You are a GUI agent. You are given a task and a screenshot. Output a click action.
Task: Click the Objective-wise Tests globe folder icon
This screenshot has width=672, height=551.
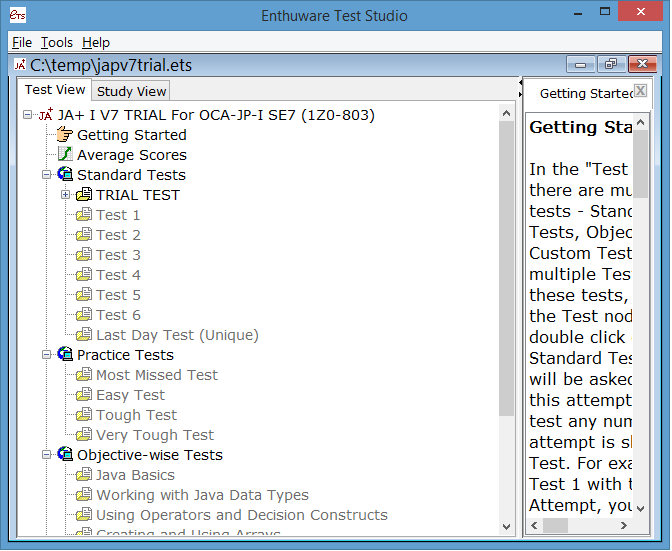[65, 455]
